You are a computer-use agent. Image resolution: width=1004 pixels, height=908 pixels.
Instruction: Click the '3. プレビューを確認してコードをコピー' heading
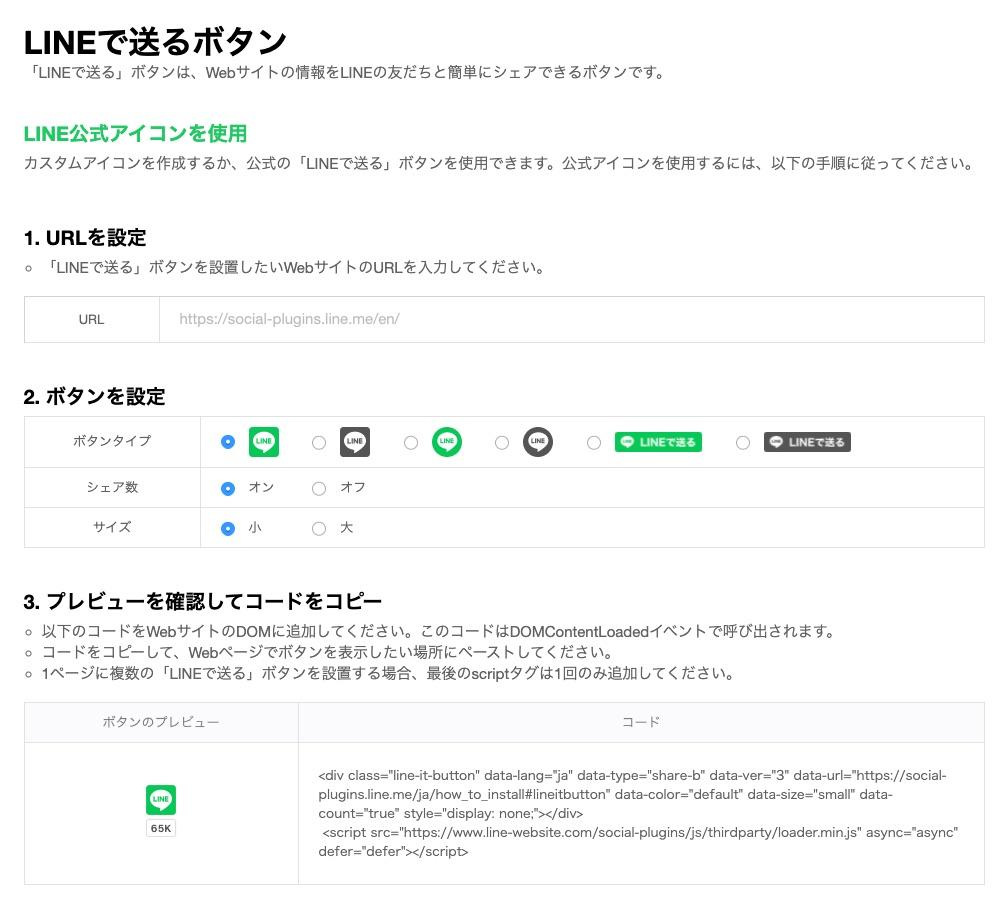point(202,601)
